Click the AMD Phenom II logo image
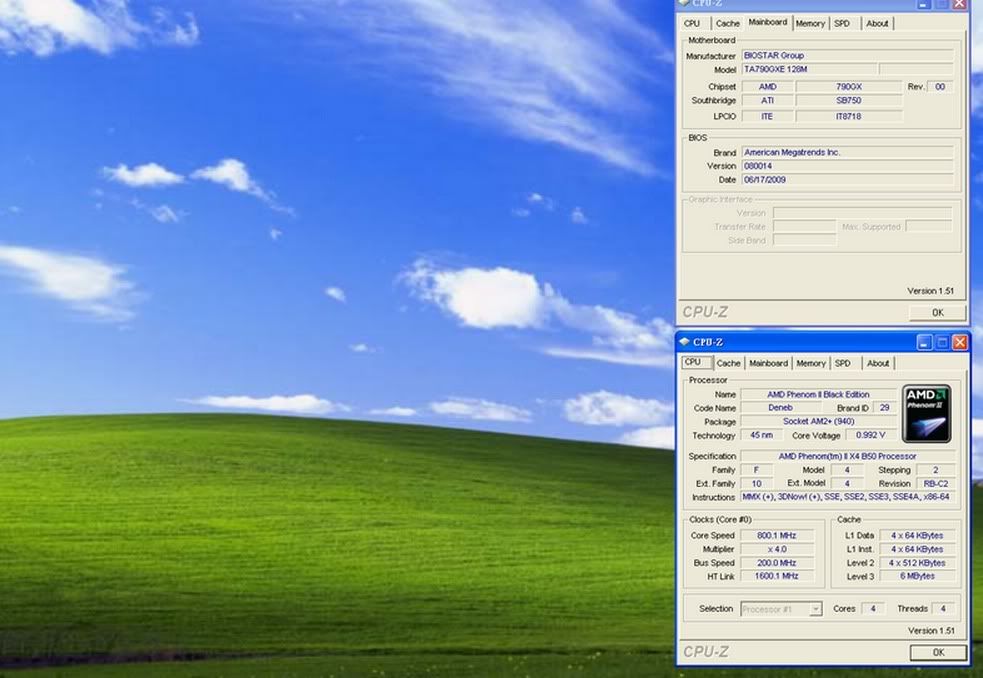The width and height of the screenshot is (983, 678). point(926,413)
